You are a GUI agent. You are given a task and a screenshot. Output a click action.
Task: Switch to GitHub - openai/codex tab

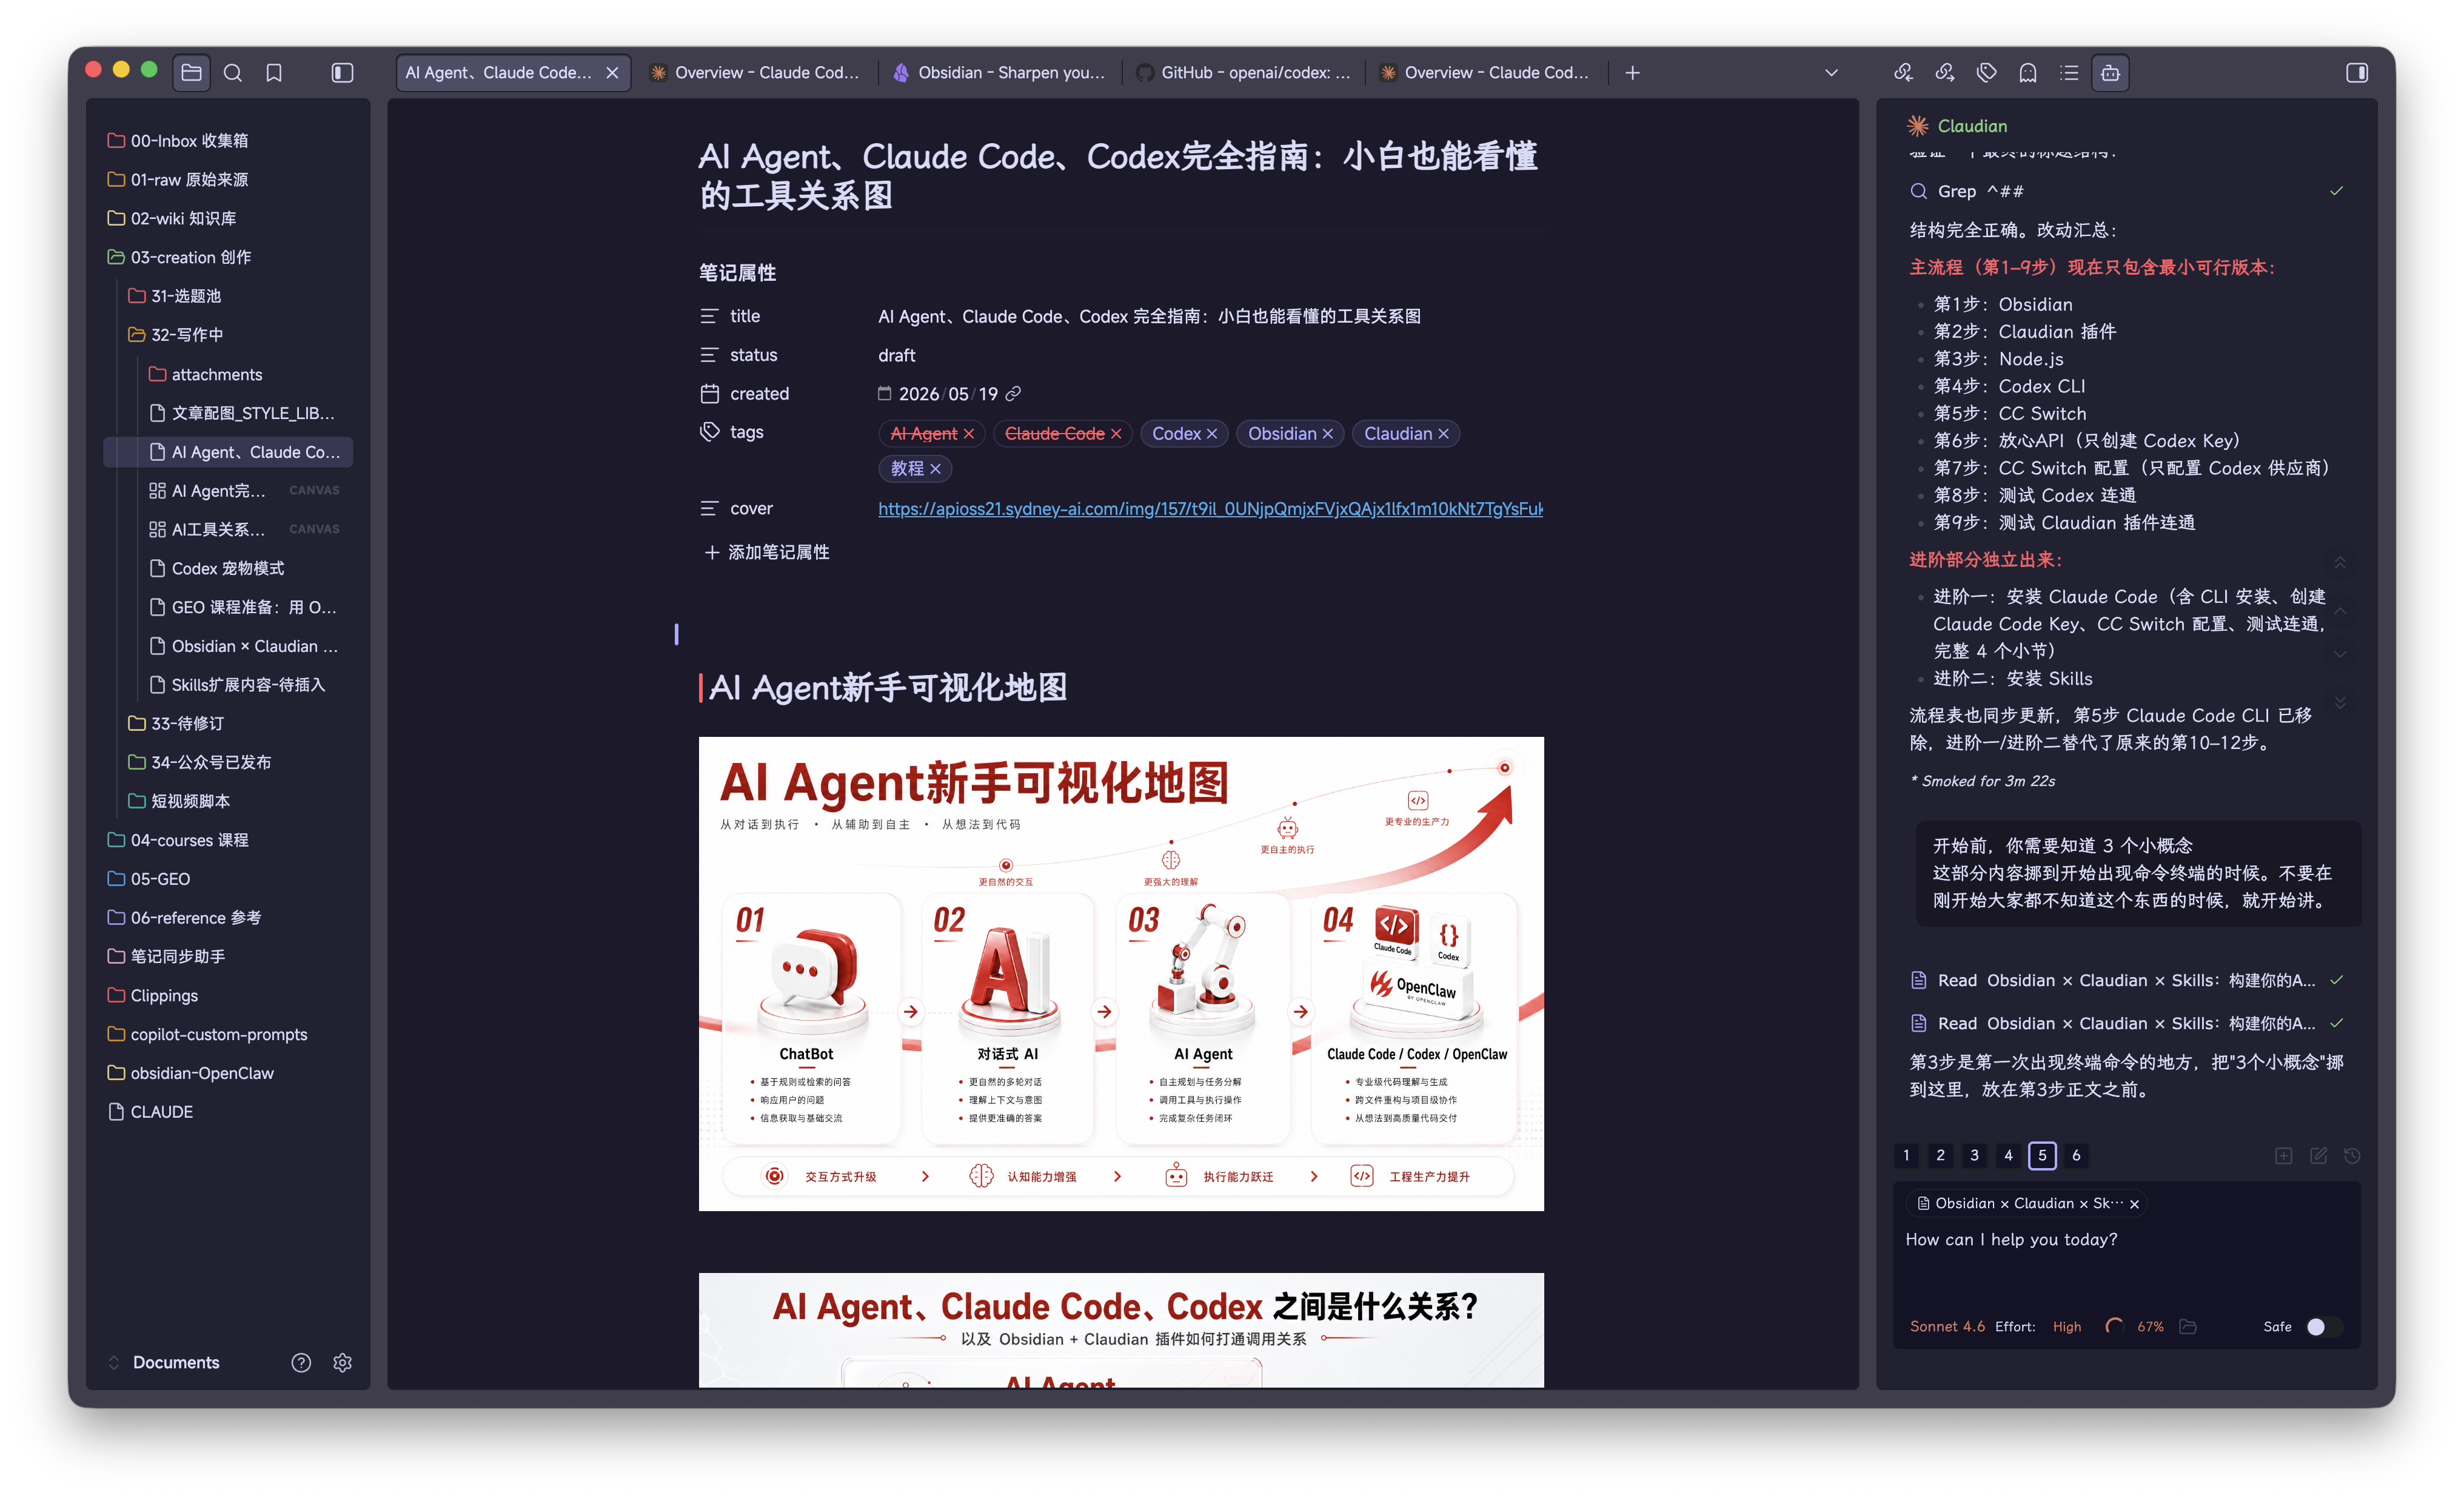1245,72
